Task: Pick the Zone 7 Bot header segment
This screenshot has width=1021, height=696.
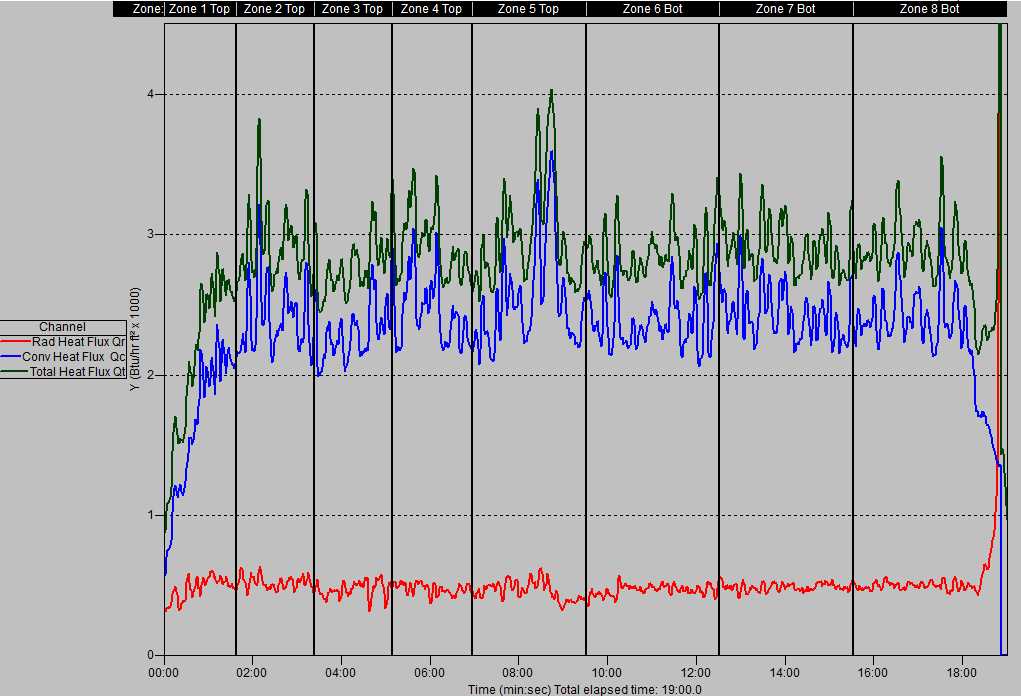Action: [785, 9]
